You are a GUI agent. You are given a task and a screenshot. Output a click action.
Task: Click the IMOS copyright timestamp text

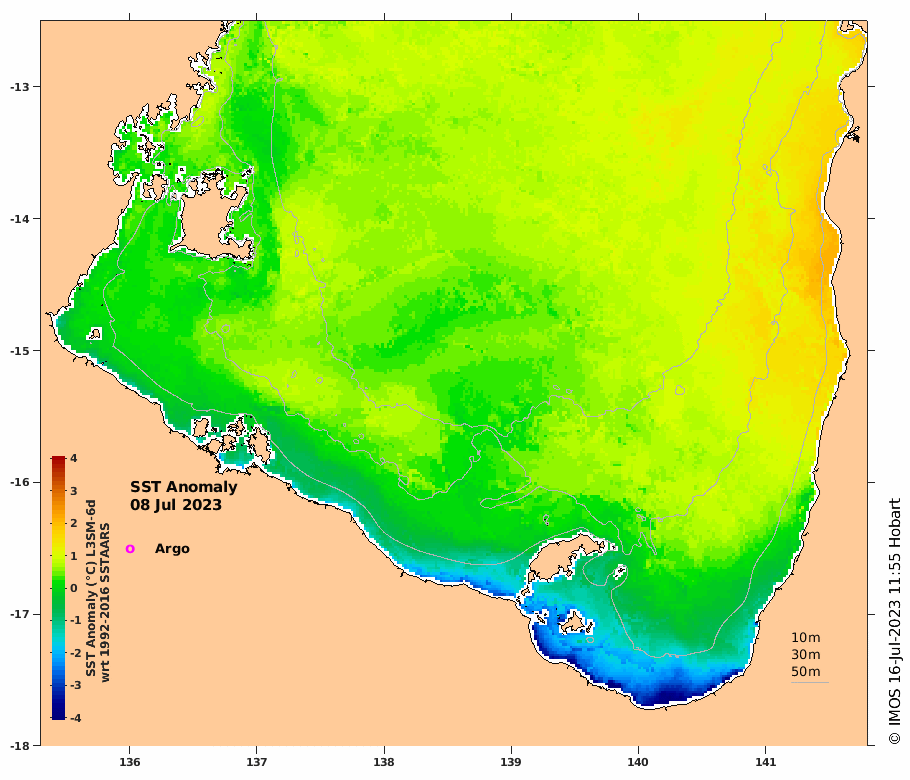pyautogui.click(x=894, y=621)
